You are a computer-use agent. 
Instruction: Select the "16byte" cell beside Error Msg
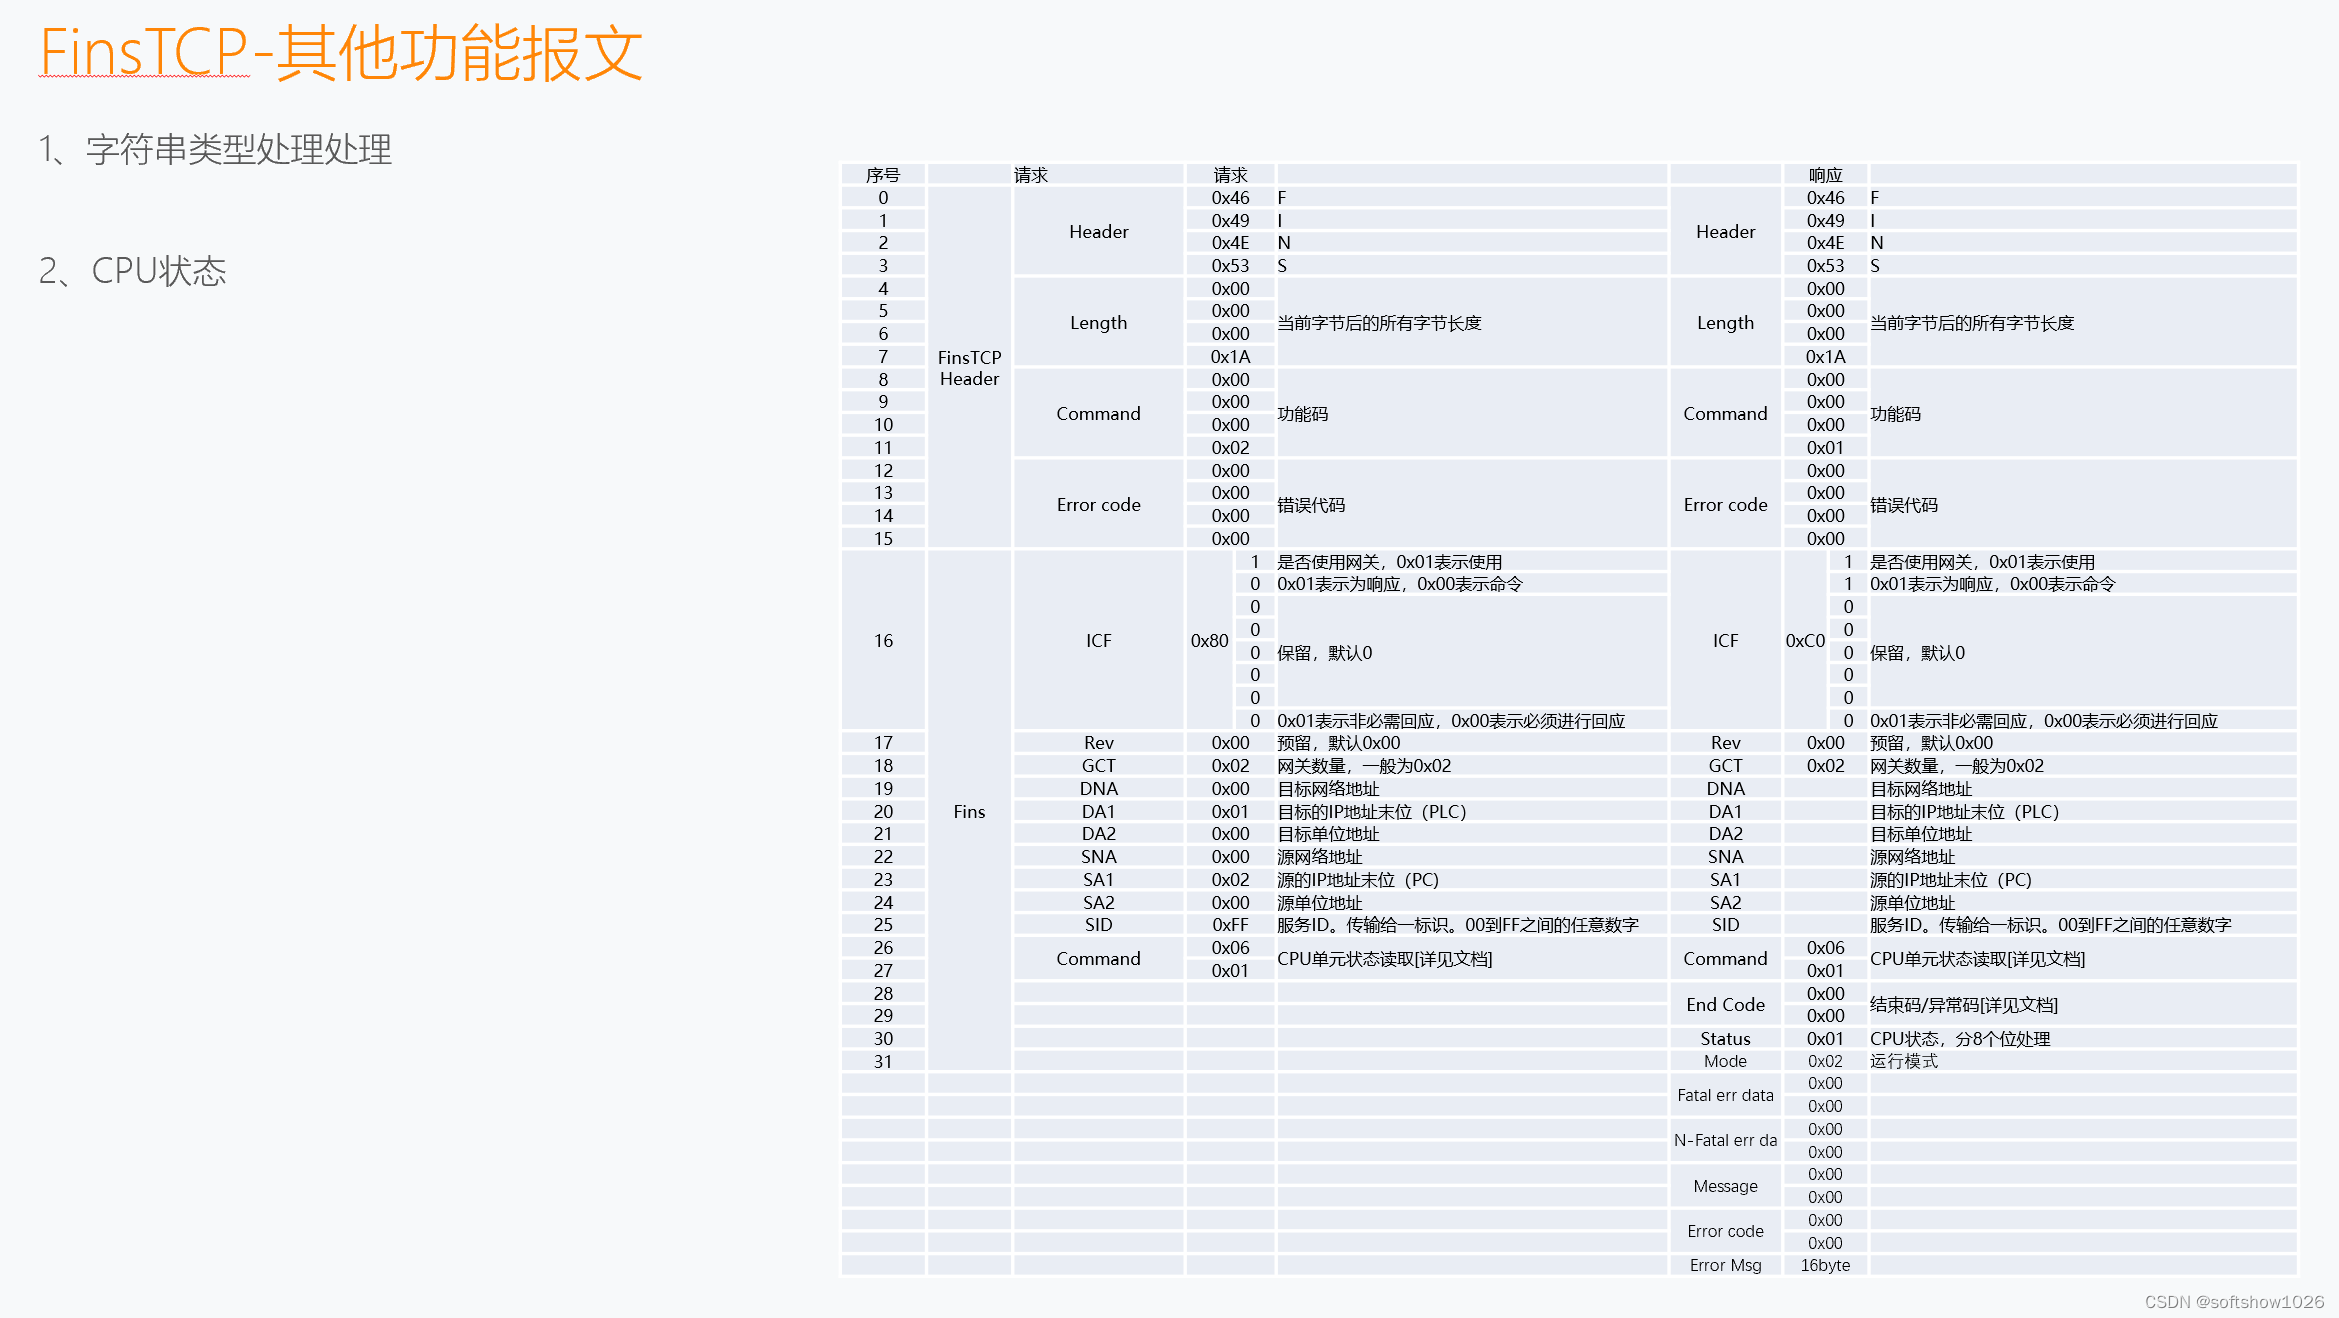pyautogui.click(x=1825, y=1265)
